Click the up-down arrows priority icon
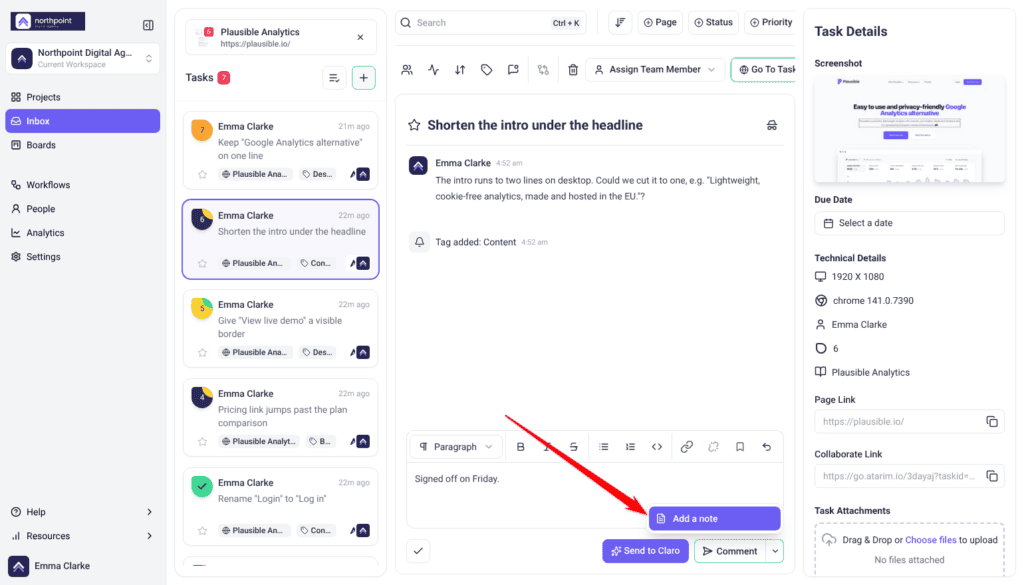 460,69
